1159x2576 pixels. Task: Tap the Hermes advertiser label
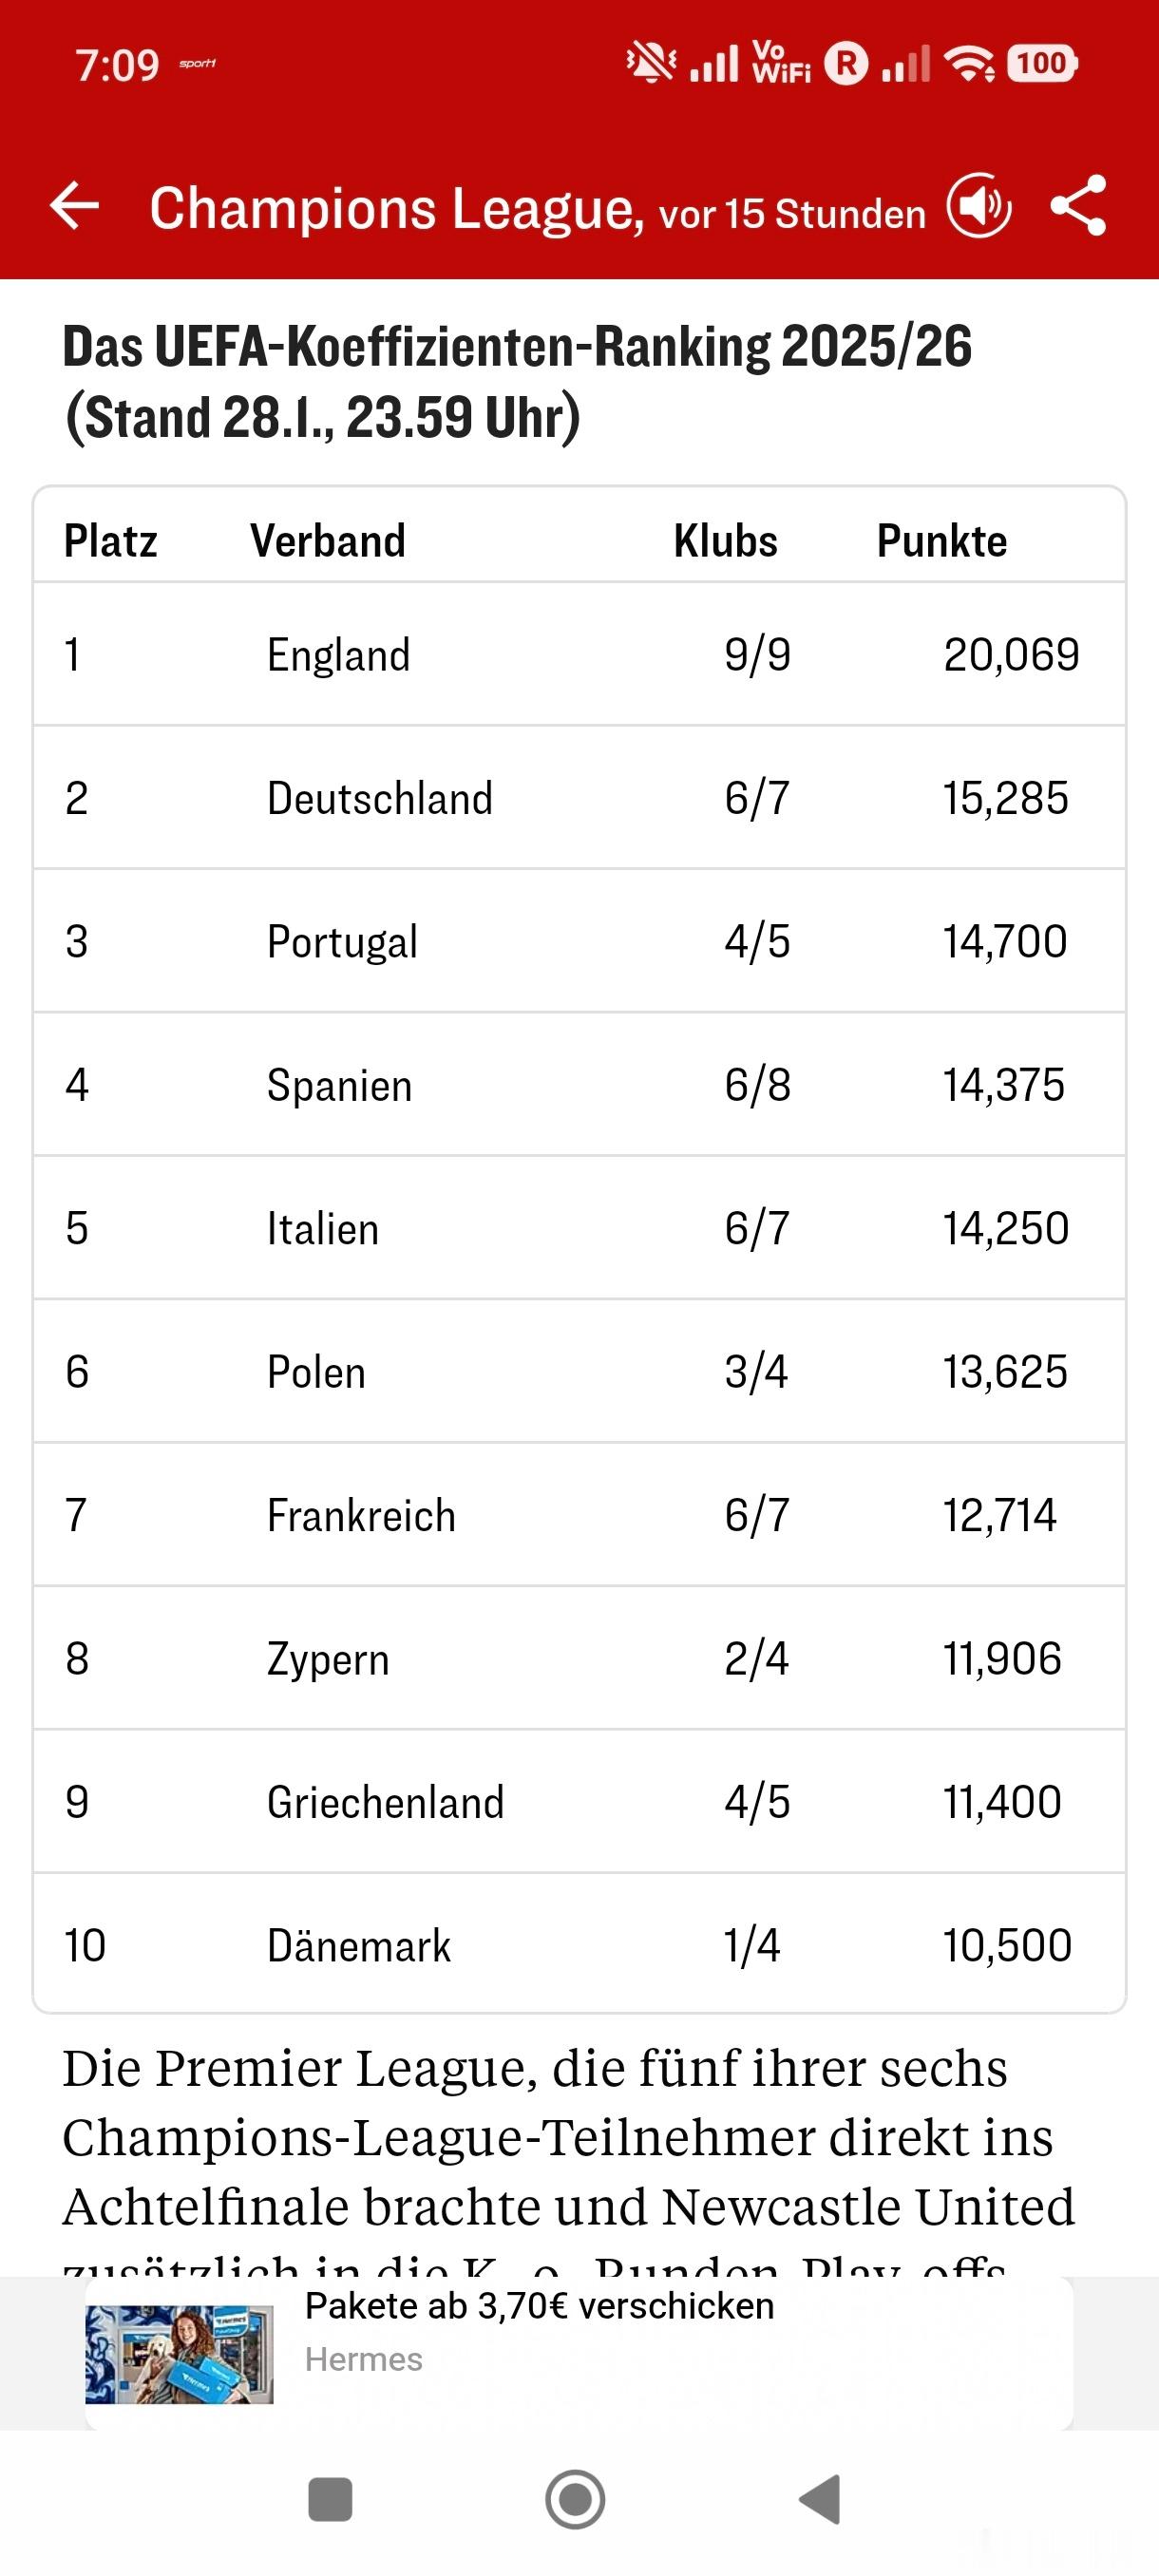[x=364, y=2359]
